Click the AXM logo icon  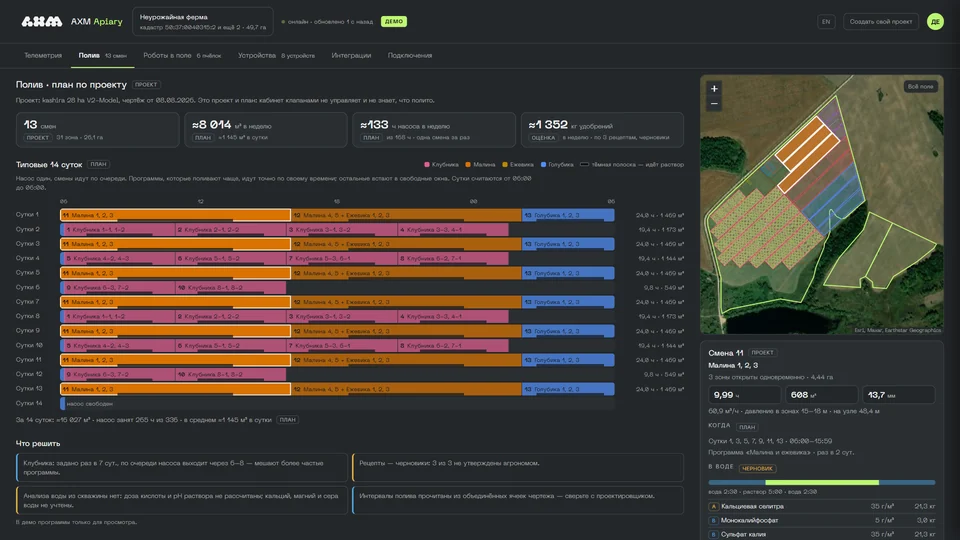point(42,21)
